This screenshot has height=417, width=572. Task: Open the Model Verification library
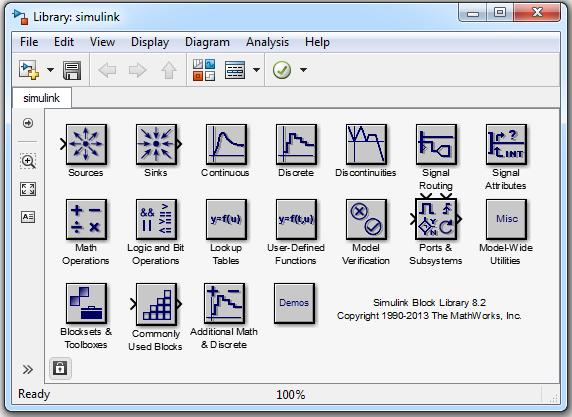(x=366, y=219)
